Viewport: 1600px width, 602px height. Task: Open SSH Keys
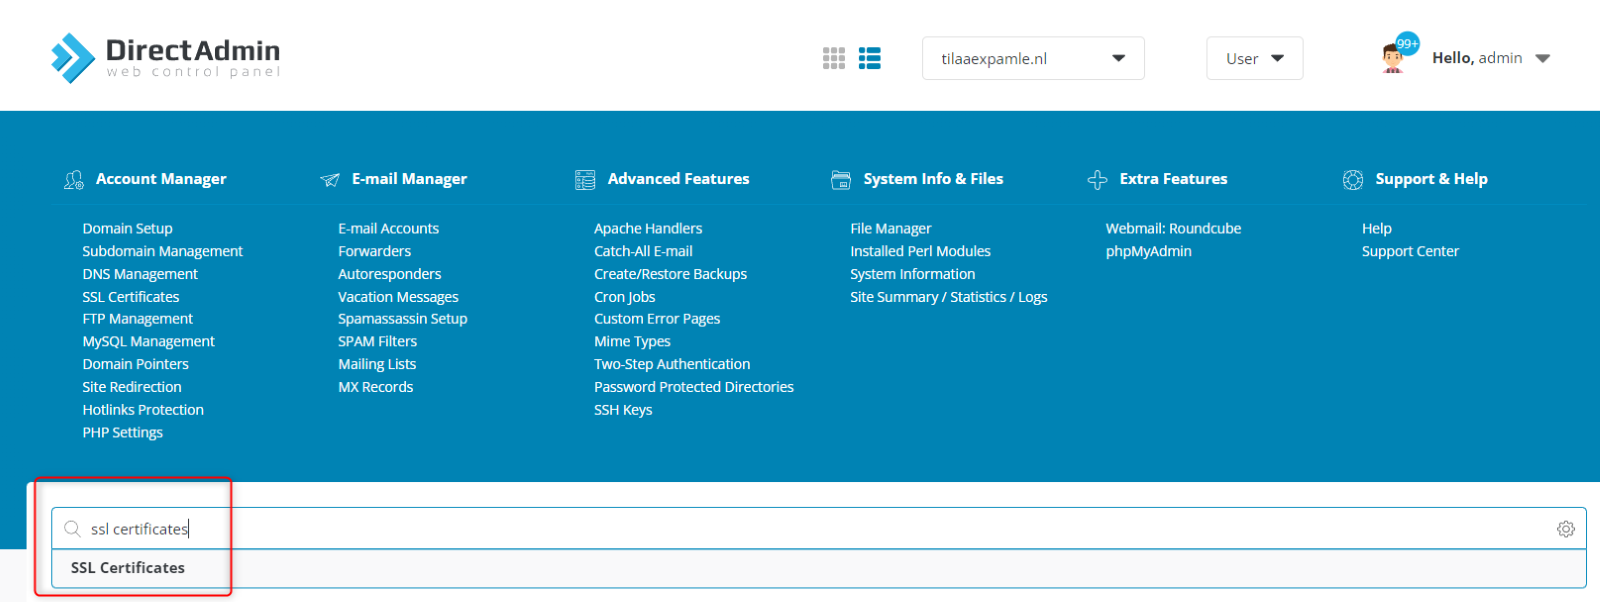pyautogui.click(x=623, y=410)
